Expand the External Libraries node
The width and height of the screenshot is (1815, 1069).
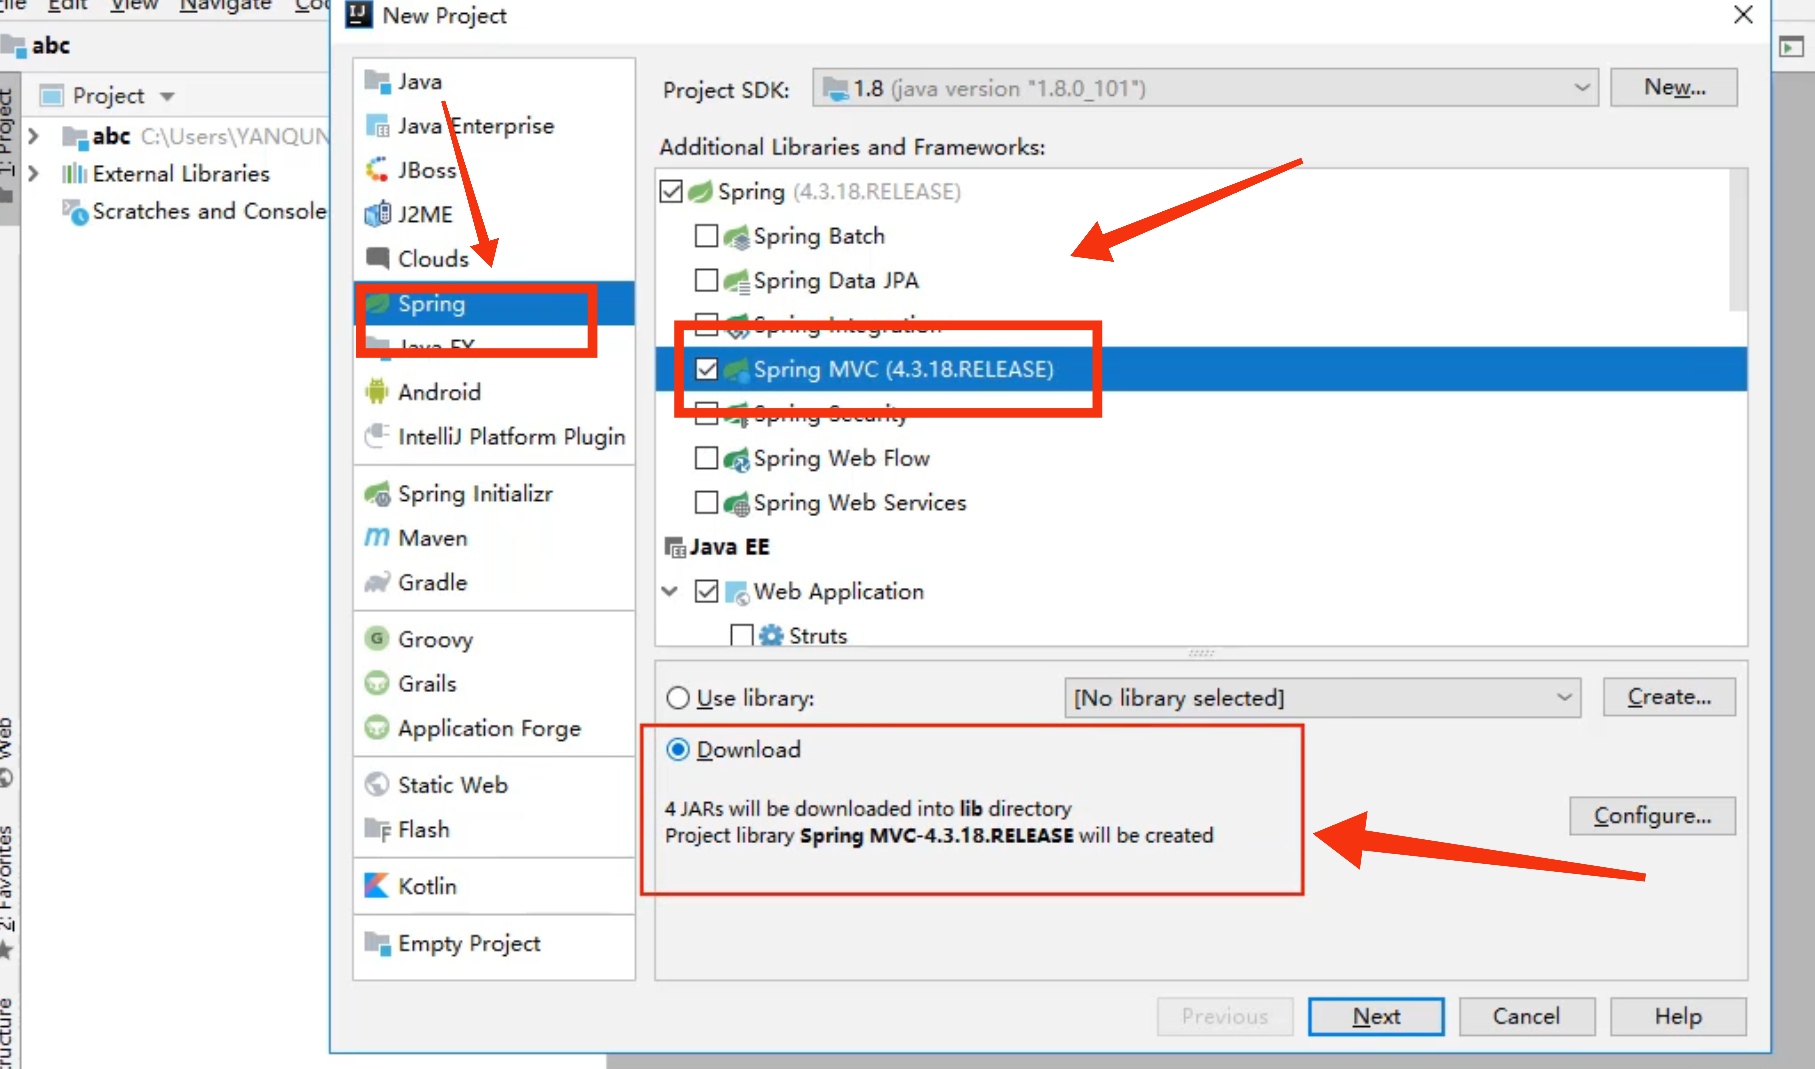coord(33,174)
